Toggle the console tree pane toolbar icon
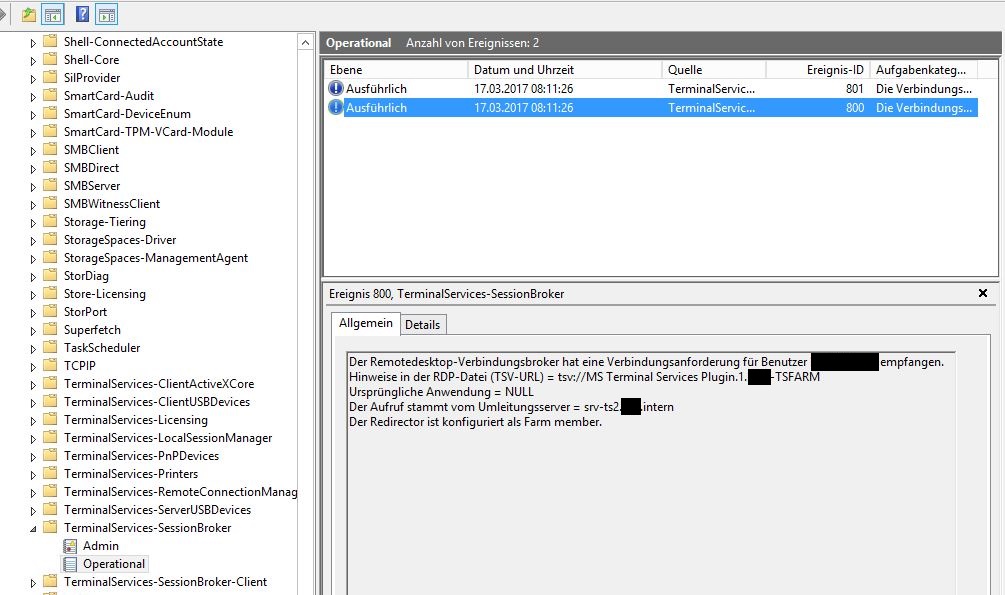This screenshot has height=595, width=1005. [x=53, y=14]
